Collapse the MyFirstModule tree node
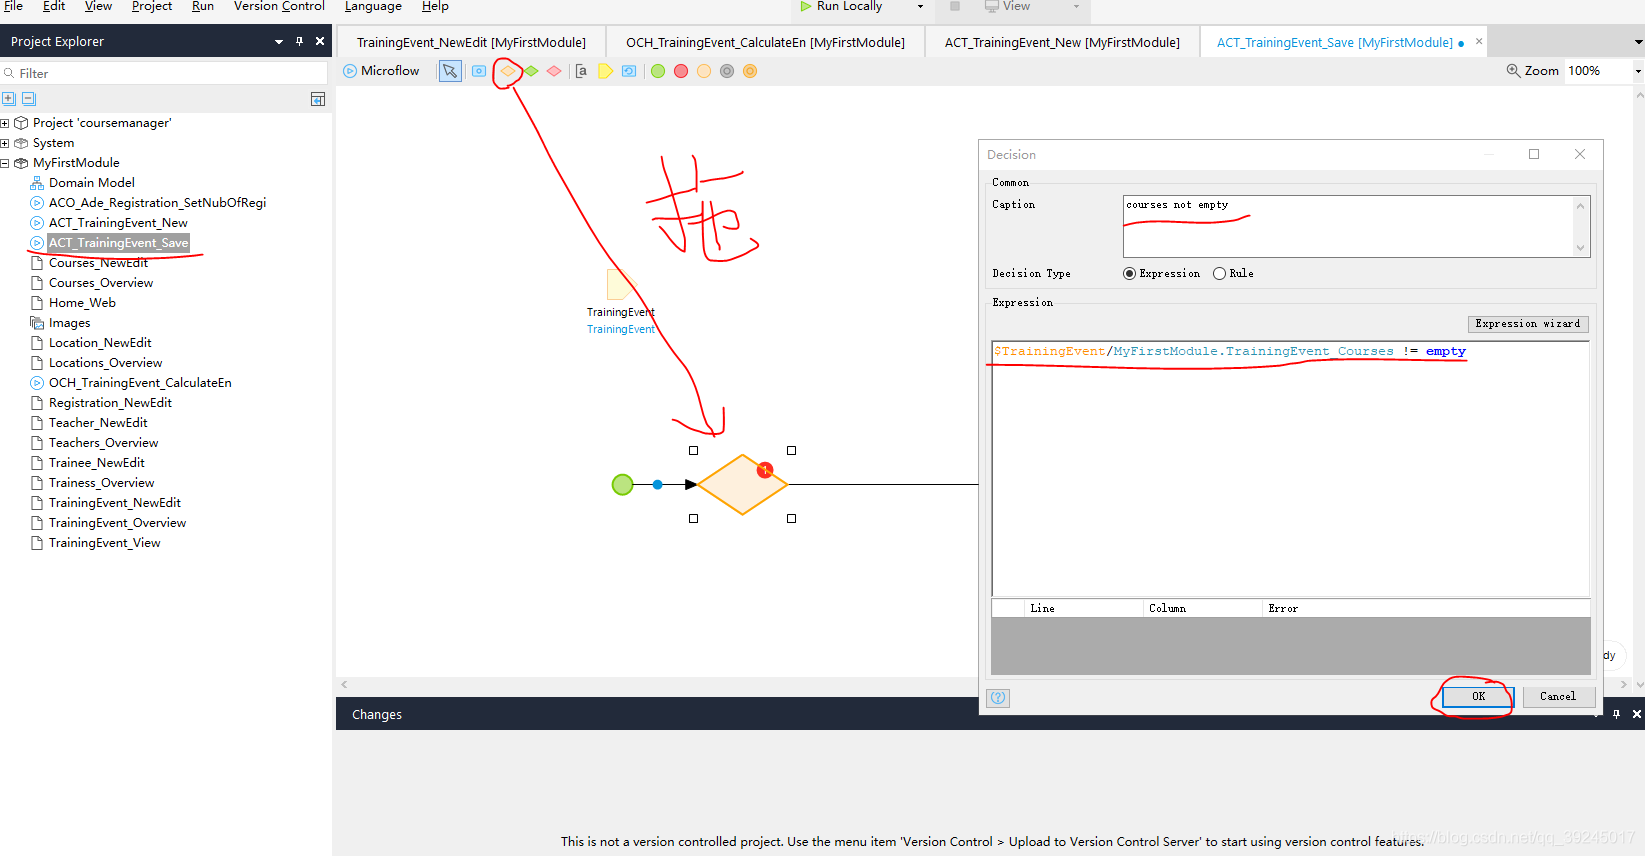Image resolution: width=1645 pixels, height=856 pixels. click(5, 163)
